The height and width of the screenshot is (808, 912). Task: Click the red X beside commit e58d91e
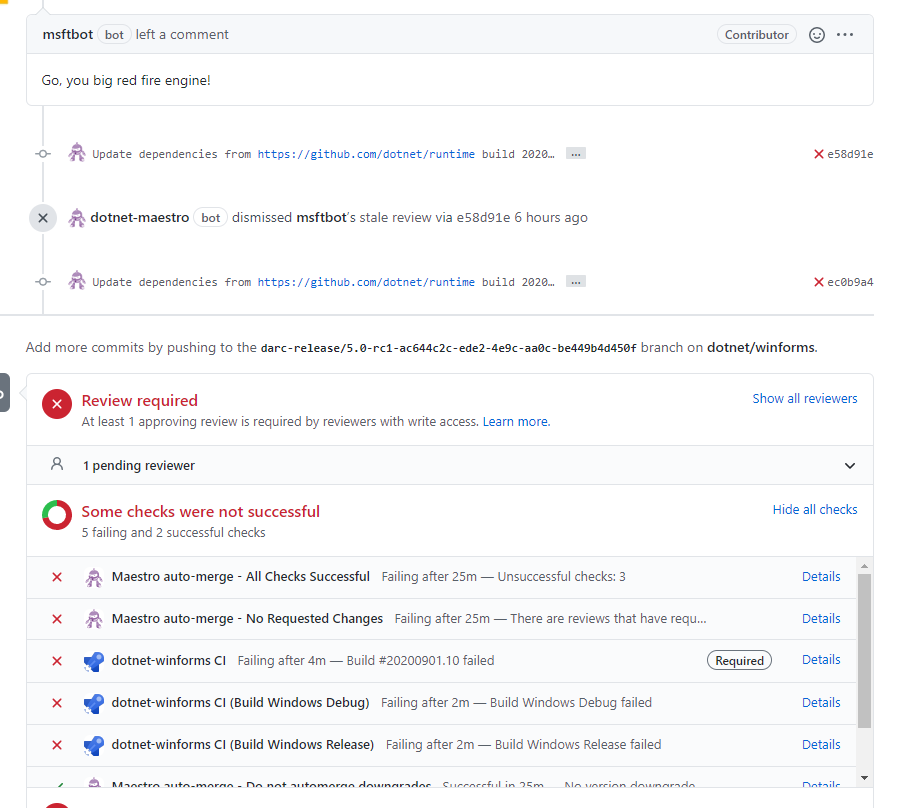[x=818, y=153]
